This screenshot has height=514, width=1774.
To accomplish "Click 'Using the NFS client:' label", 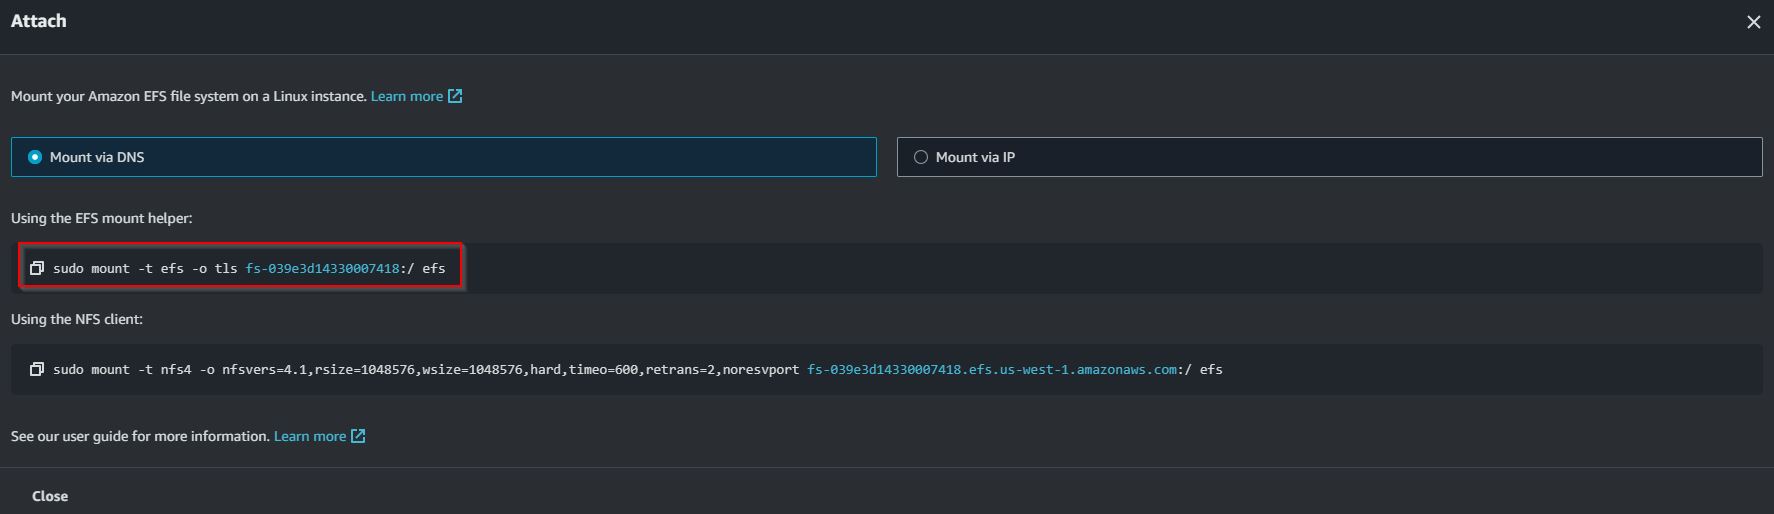I will [77, 319].
